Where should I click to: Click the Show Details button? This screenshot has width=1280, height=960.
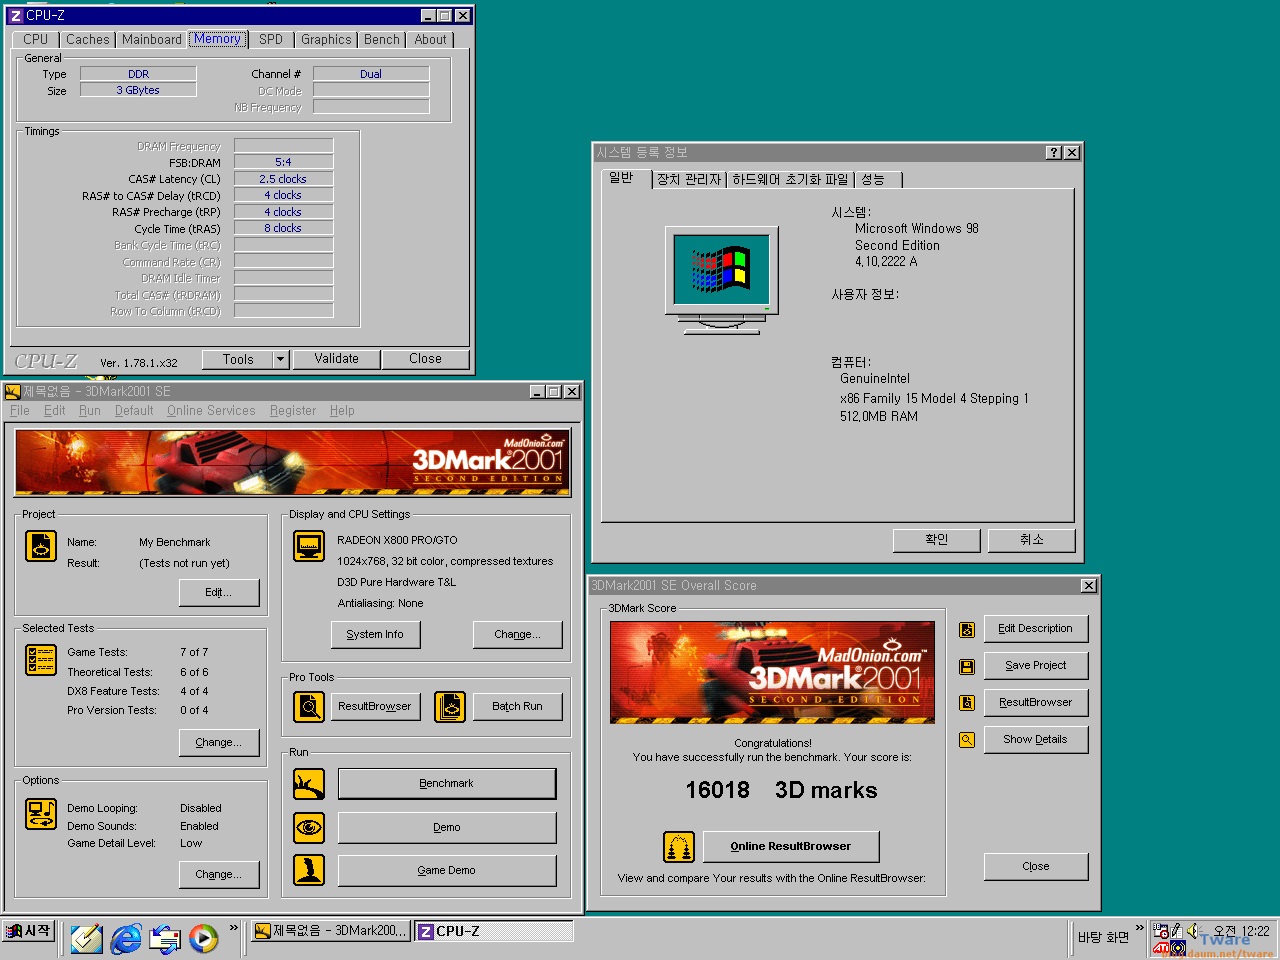tap(1036, 740)
